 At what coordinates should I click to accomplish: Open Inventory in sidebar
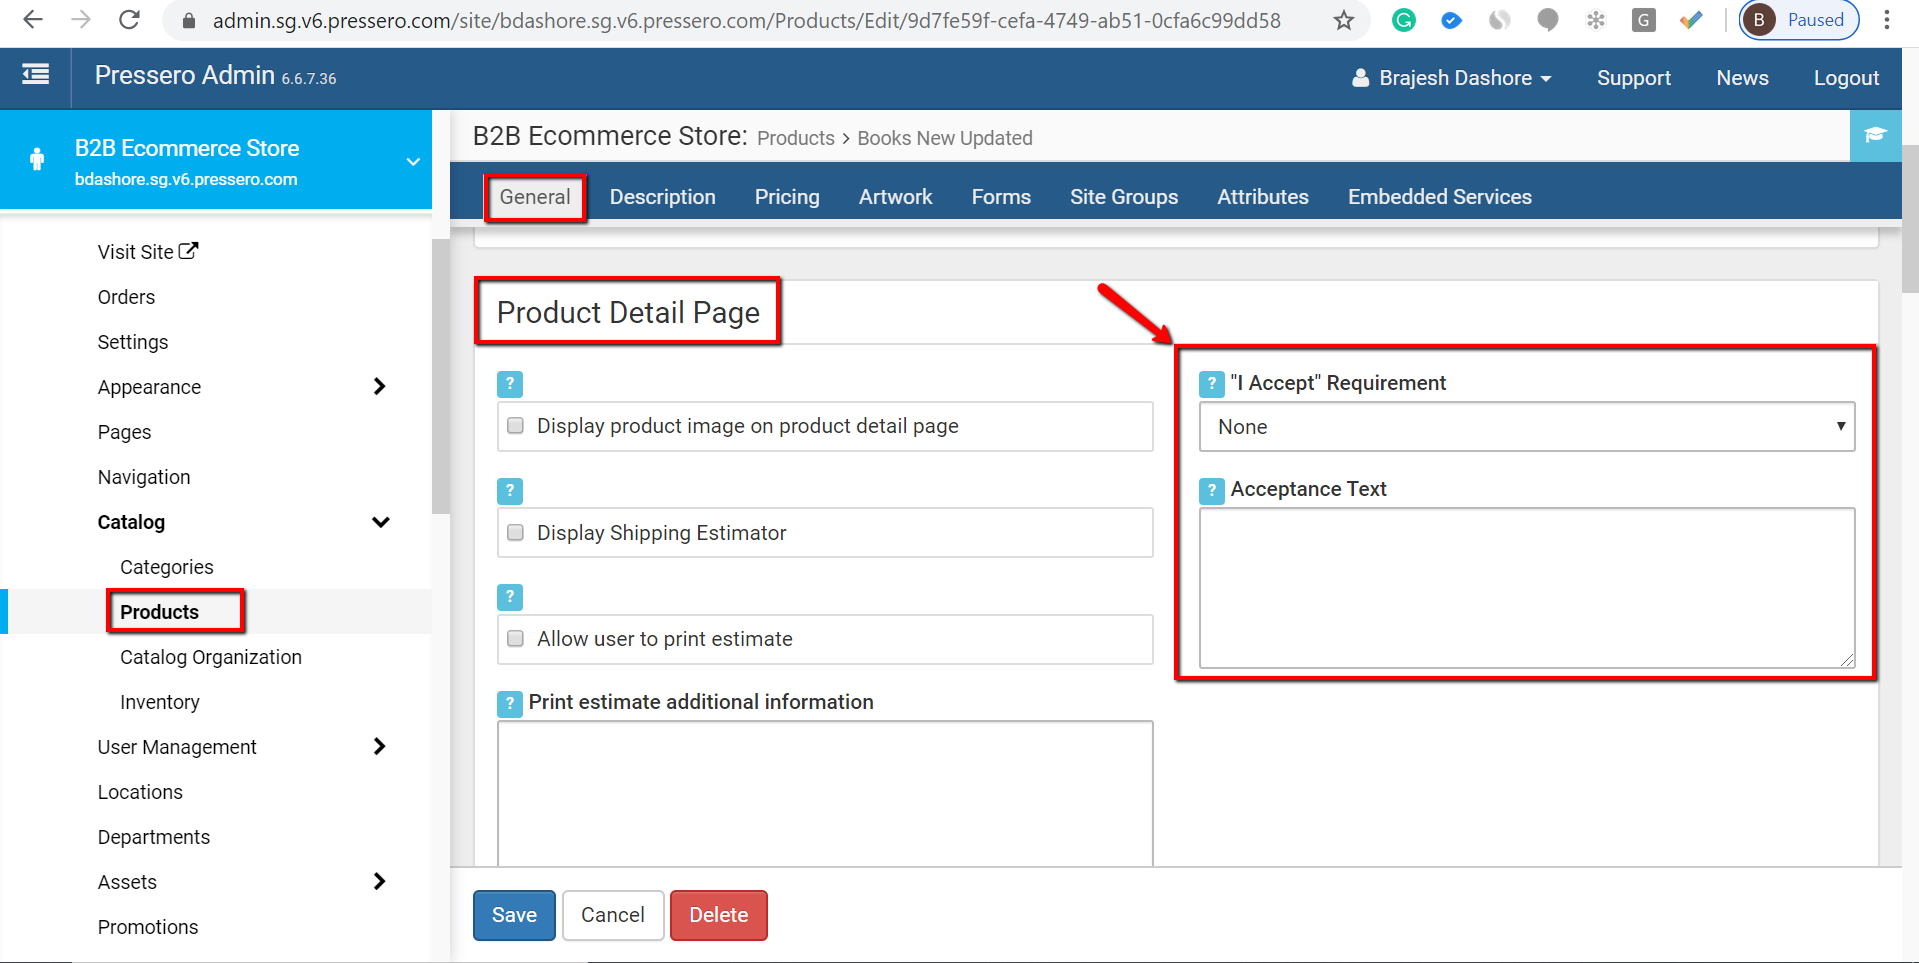click(160, 702)
